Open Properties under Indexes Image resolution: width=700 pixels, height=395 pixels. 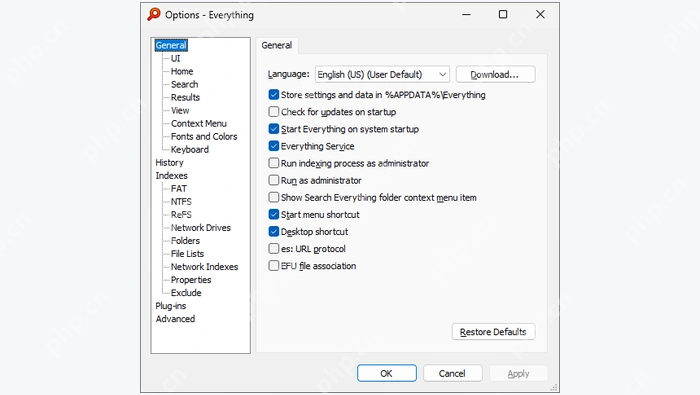click(x=191, y=280)
